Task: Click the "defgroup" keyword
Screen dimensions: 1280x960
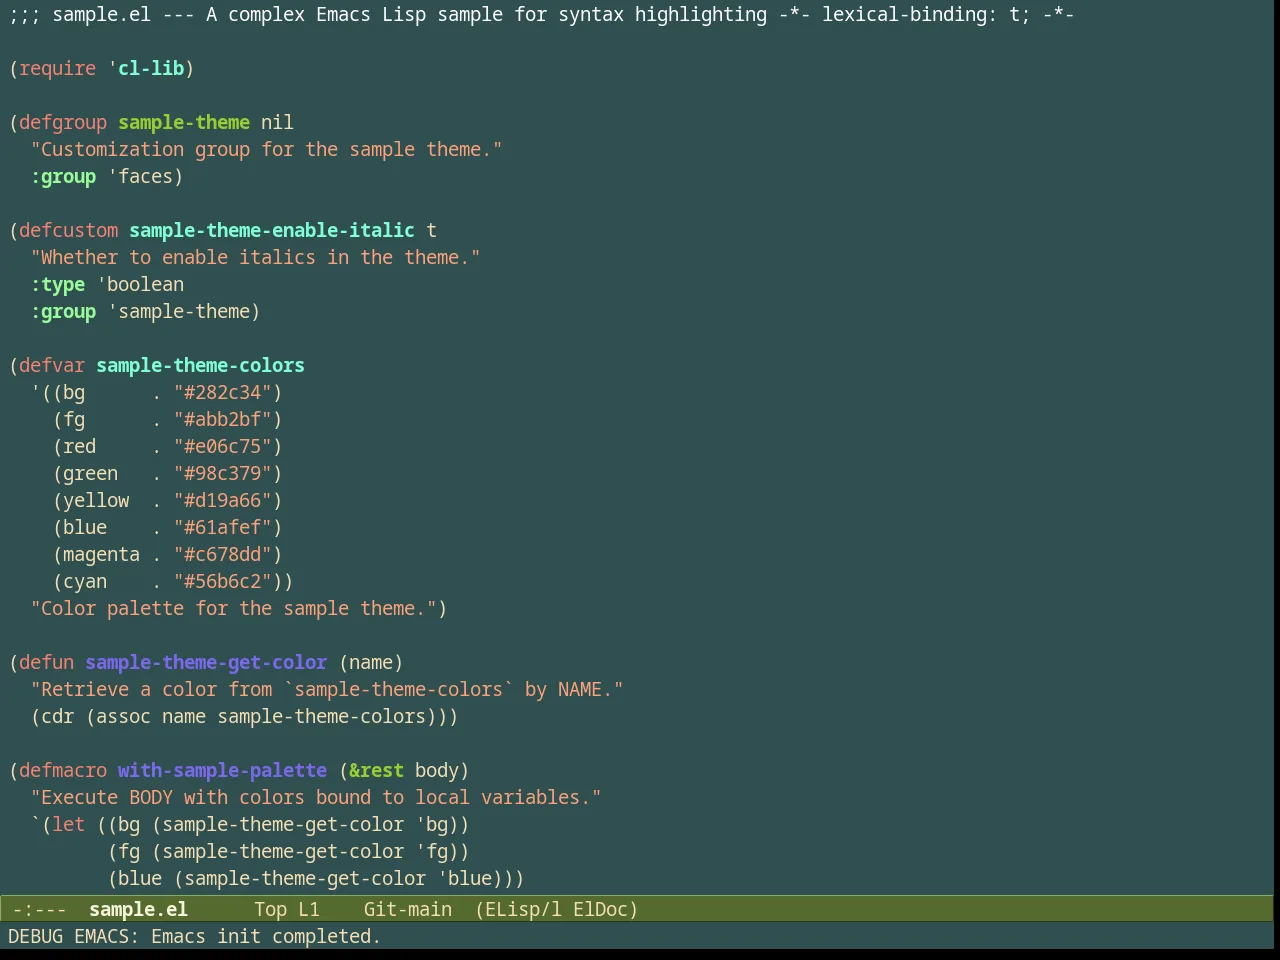Action: pos(63,122)
